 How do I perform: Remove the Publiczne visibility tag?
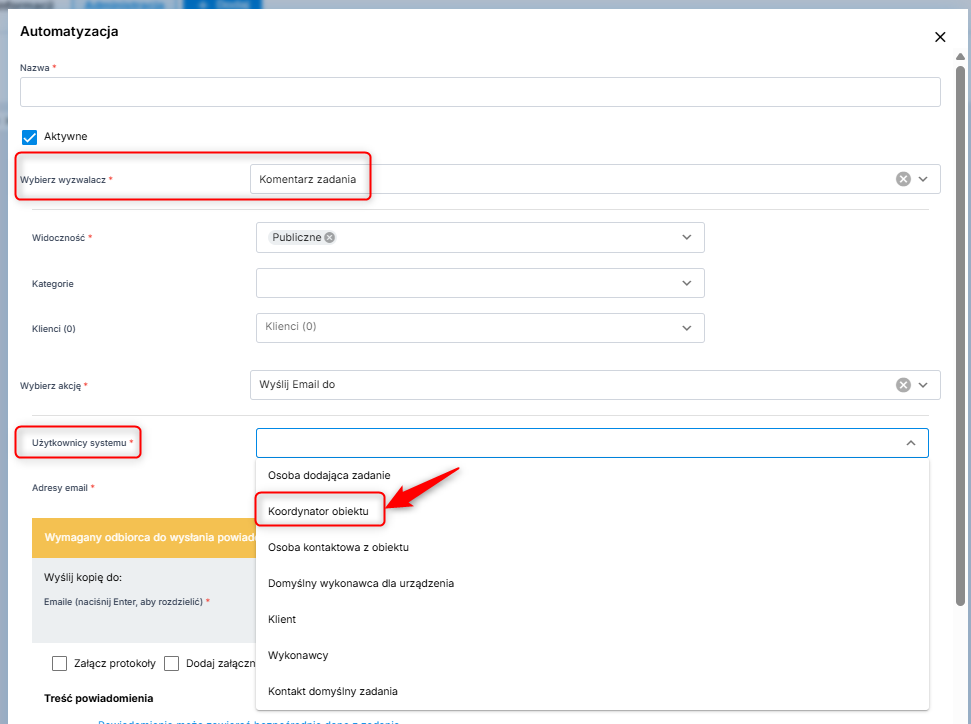(330, 238)
